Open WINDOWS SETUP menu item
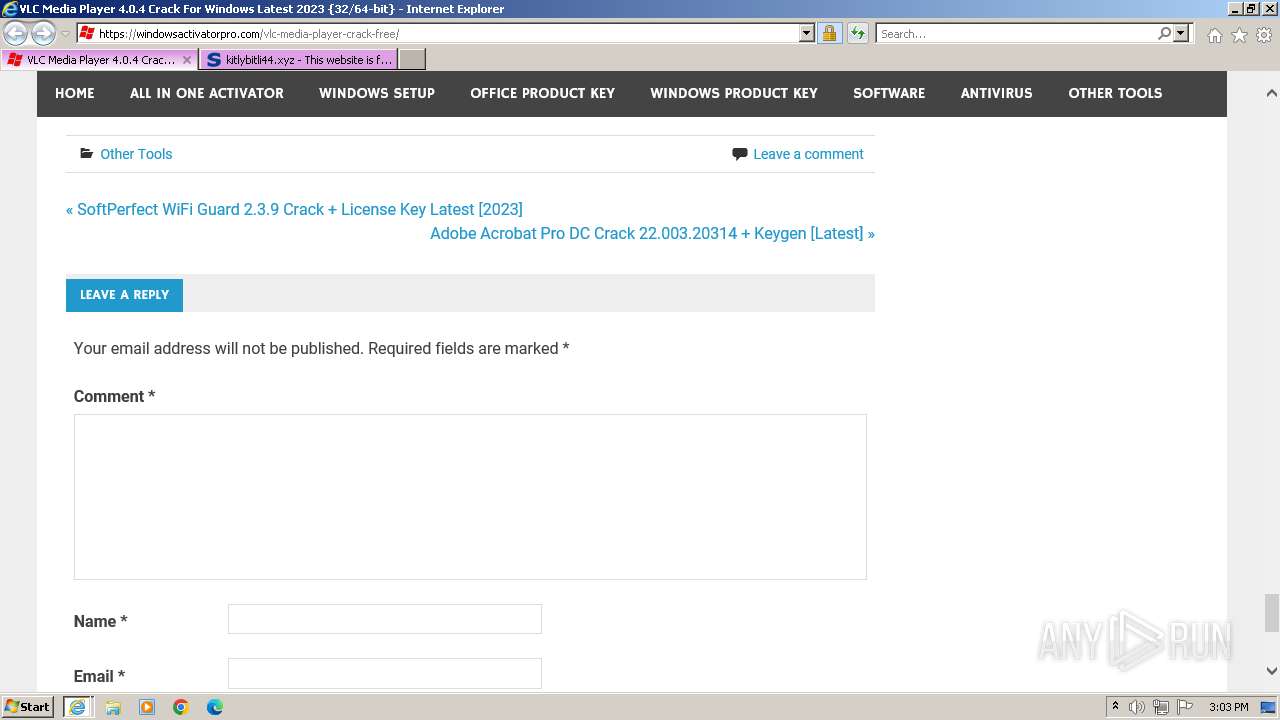 pyautogui.click(x=377, y=93)
